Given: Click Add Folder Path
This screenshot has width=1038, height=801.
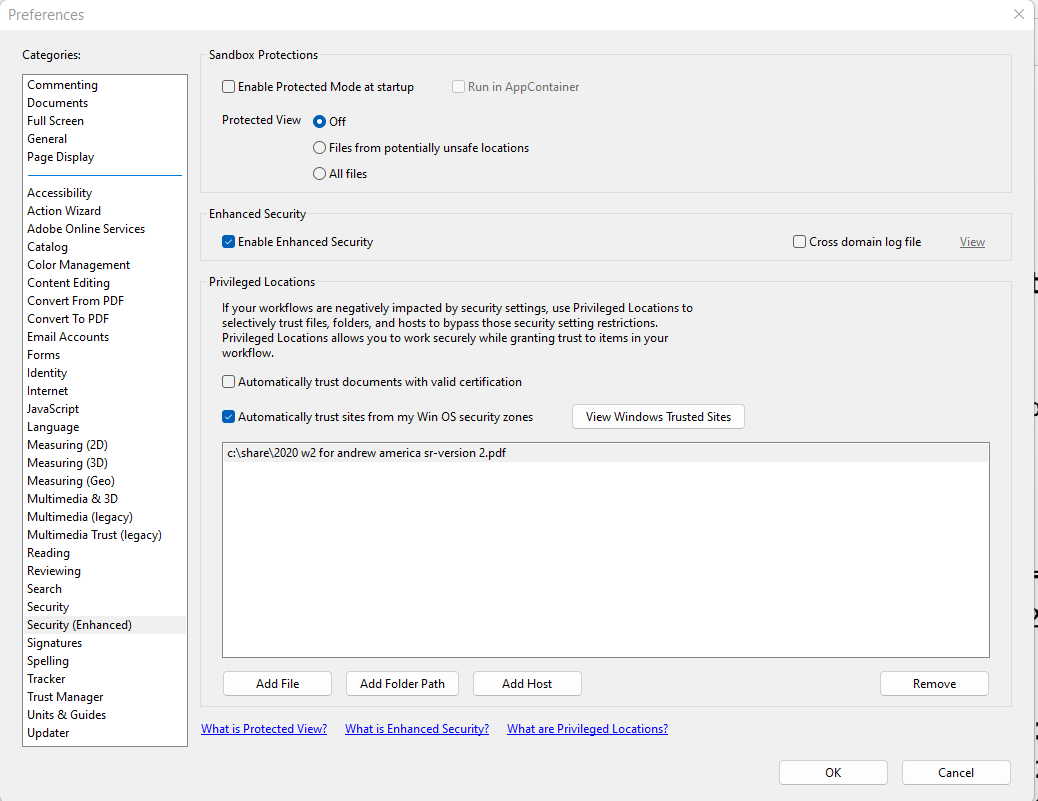Looking at the screenshot, I should click(x=402, y=683).
